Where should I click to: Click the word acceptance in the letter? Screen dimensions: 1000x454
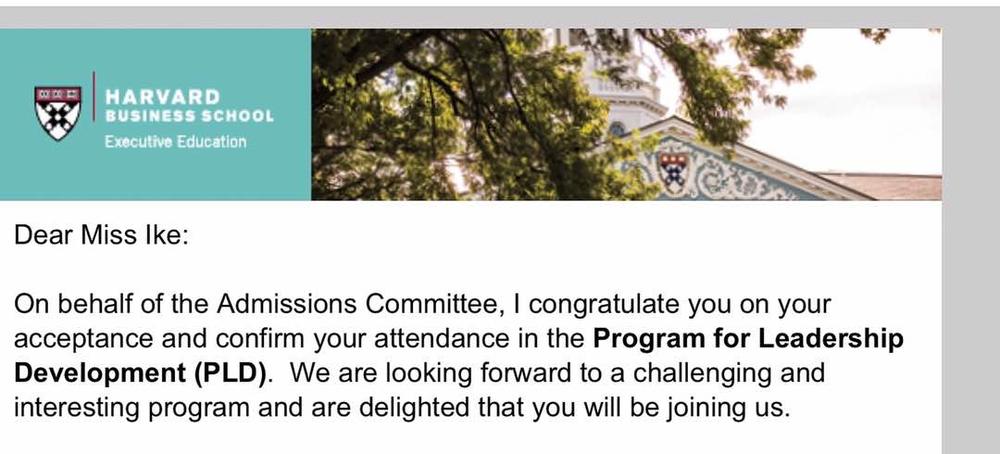[x=83, y=340]
